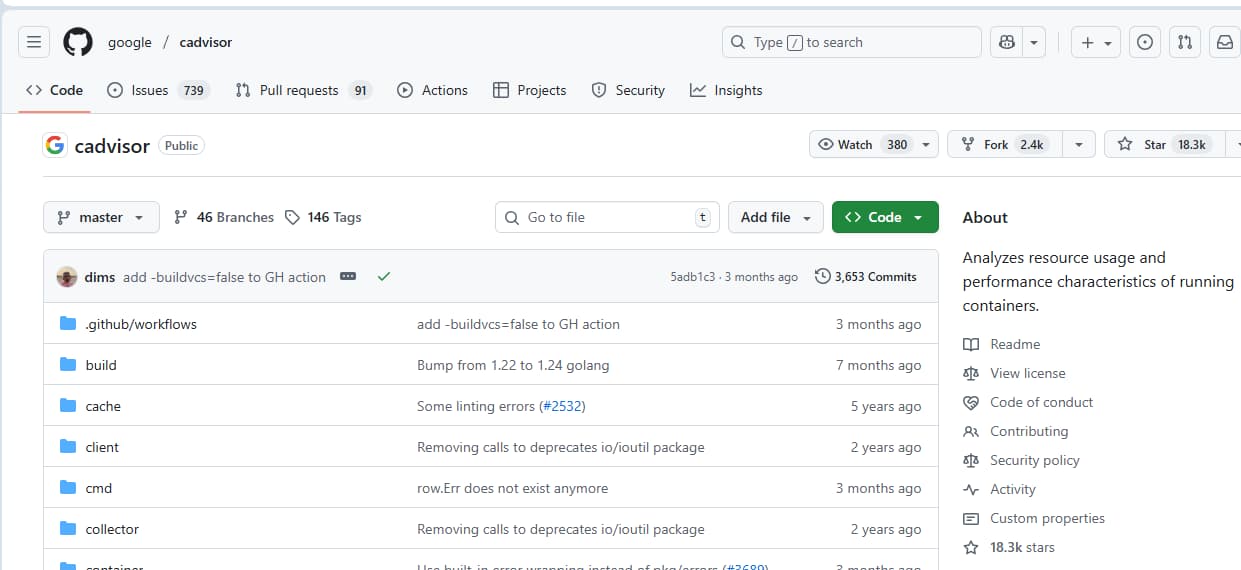Open the collector folder

point(112,529)
